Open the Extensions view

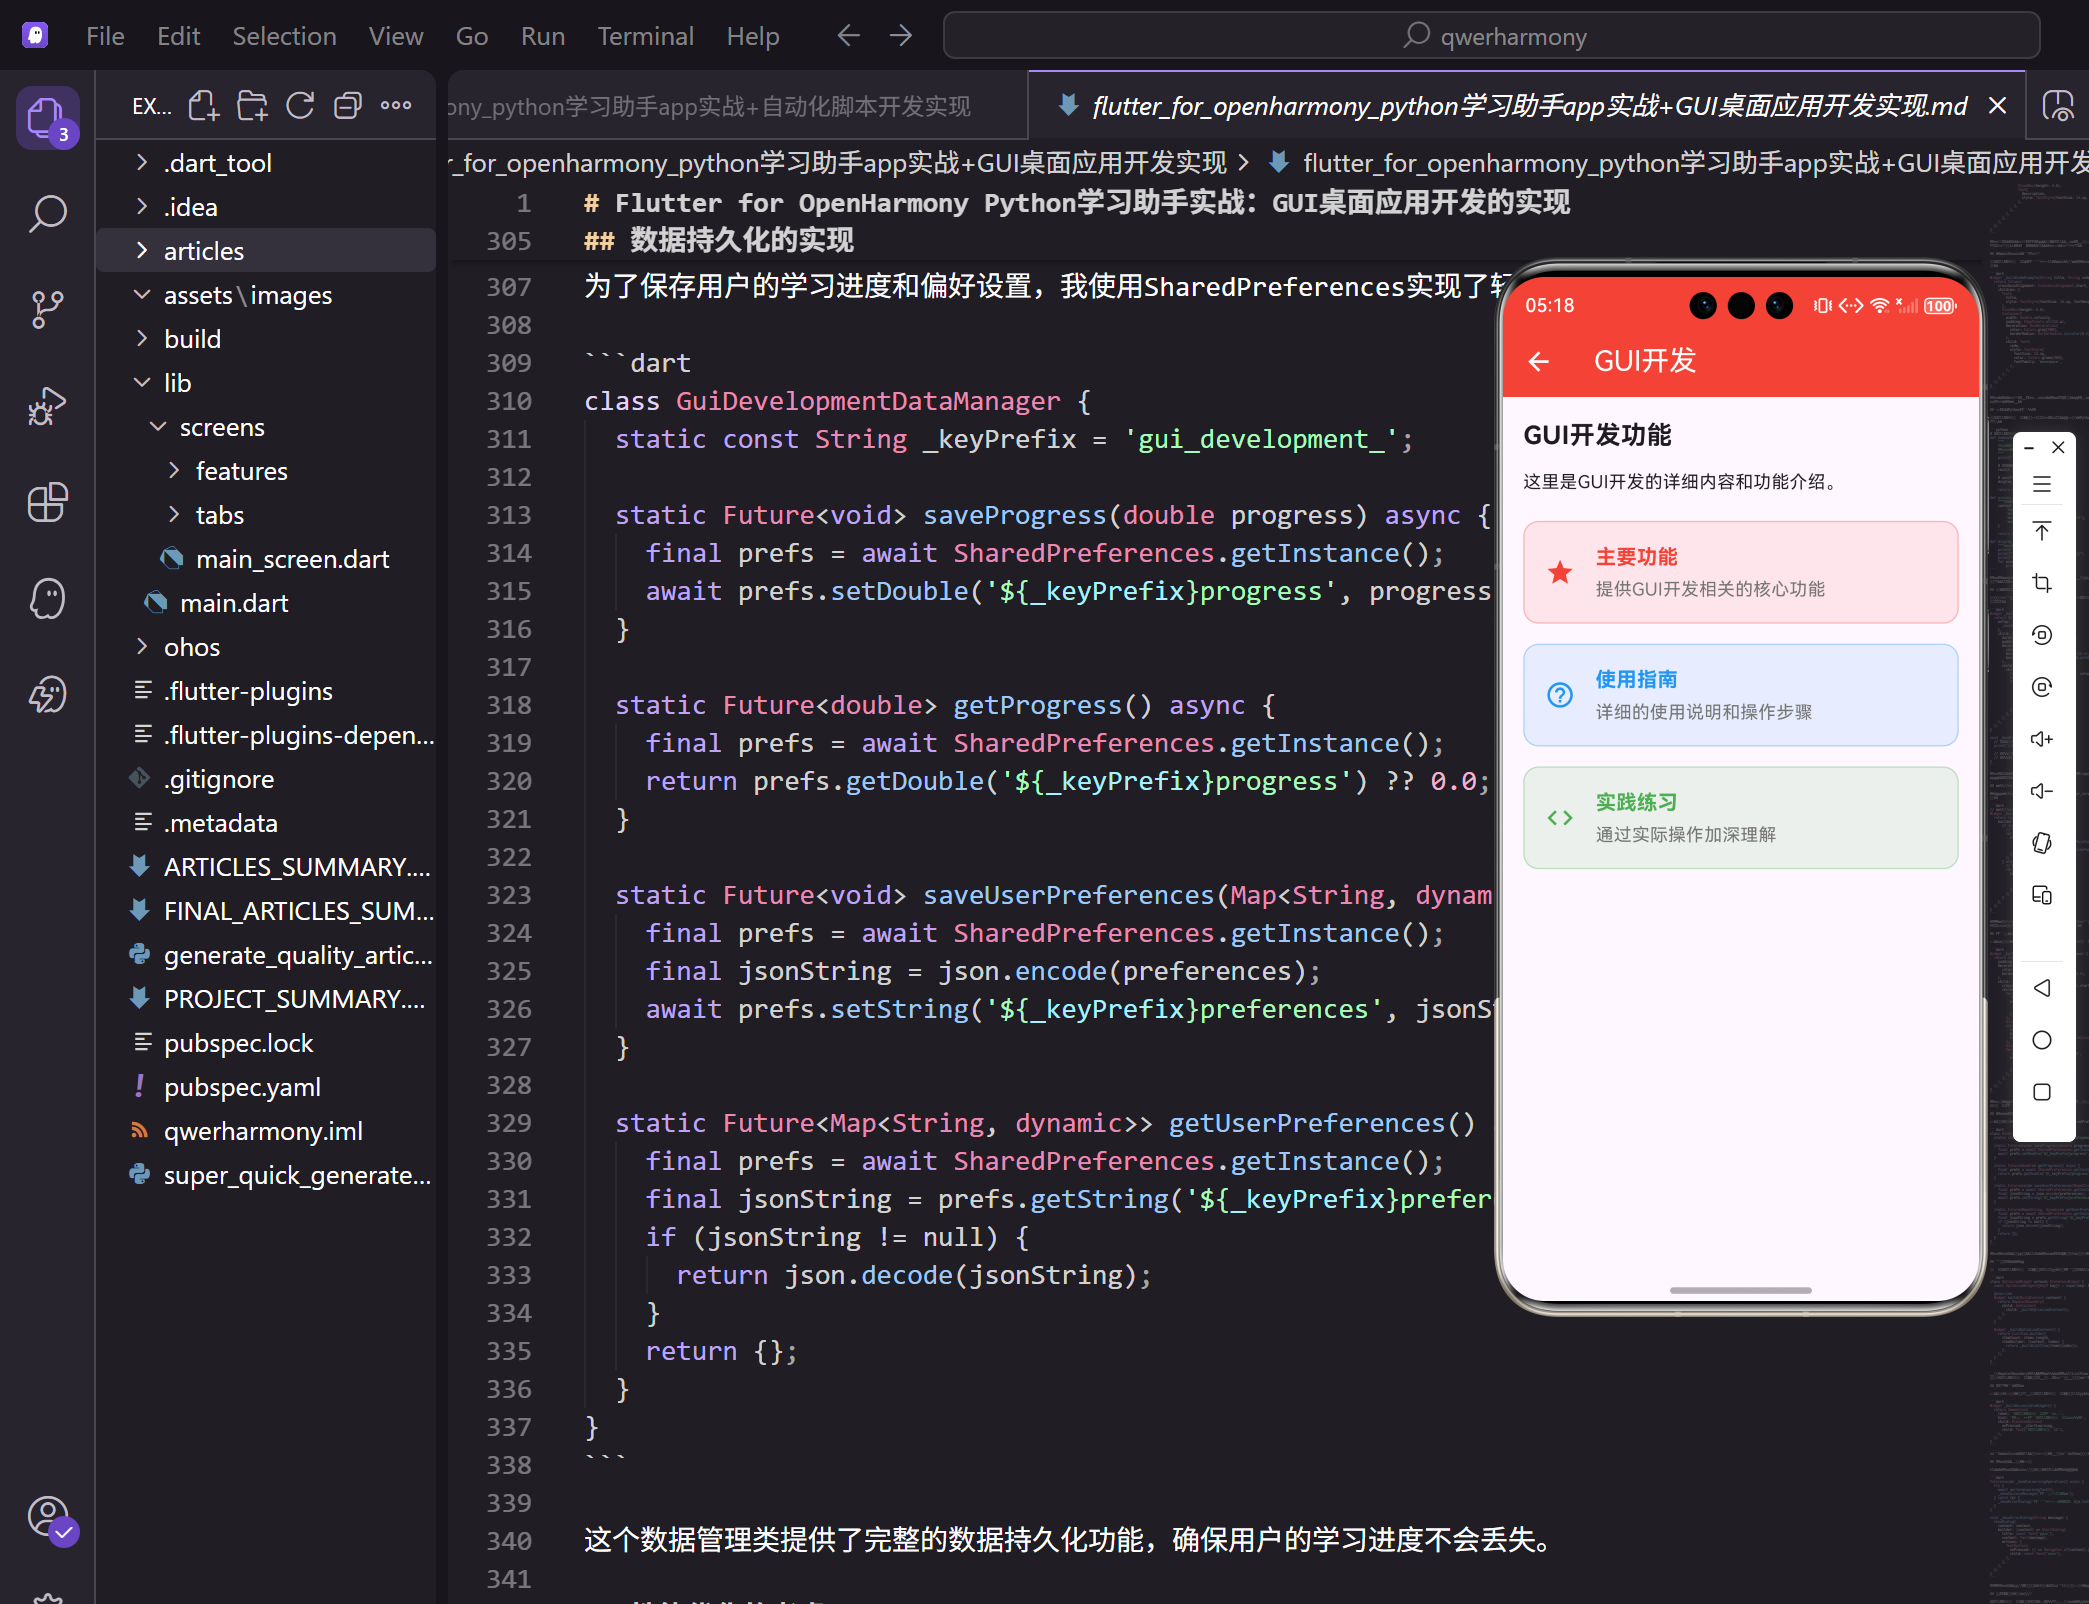[x=47, y=502]
